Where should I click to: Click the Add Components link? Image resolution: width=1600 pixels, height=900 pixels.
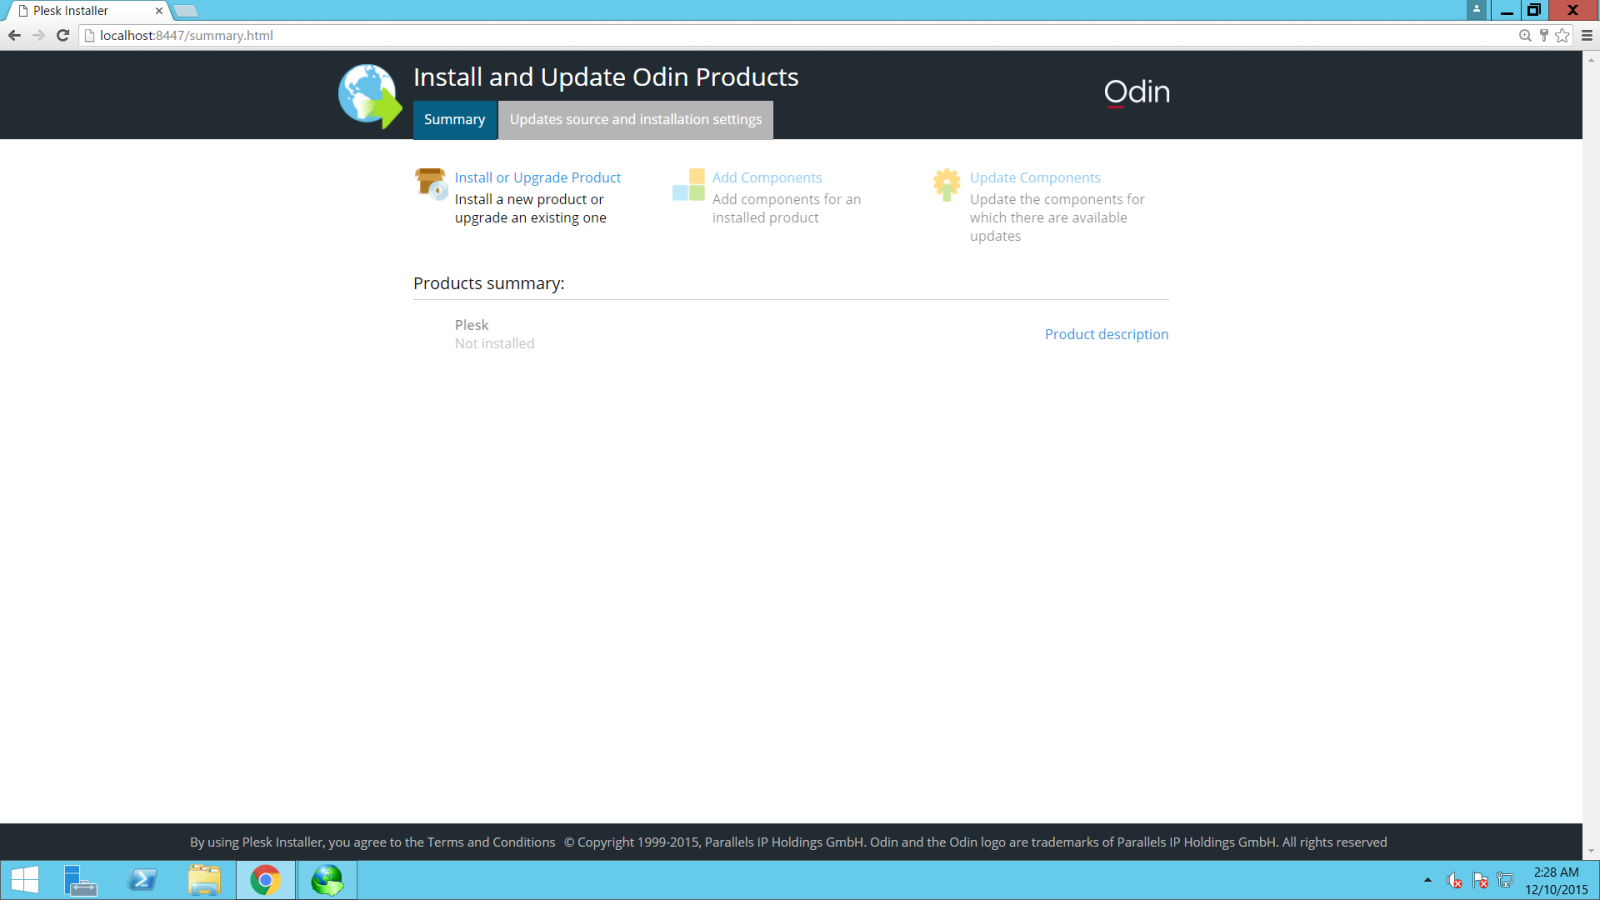pyautogui.click(x=767, y=178)
